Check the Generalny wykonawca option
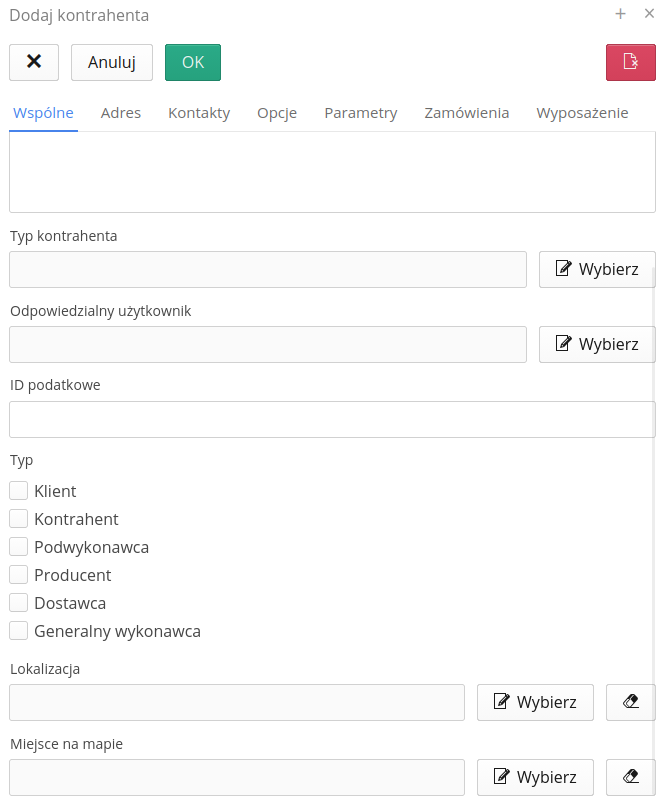Screen dimensions: 664x806 [19, 631]
